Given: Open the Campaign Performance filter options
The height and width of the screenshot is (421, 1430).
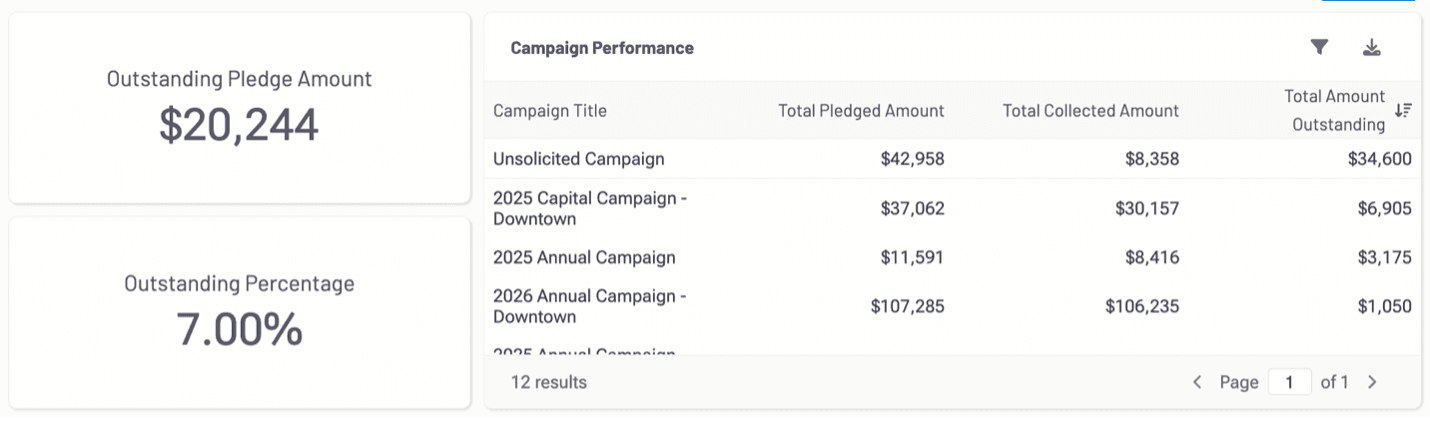Looking at the screenshot, I should pyautogui.click(x=1319, y=47).
